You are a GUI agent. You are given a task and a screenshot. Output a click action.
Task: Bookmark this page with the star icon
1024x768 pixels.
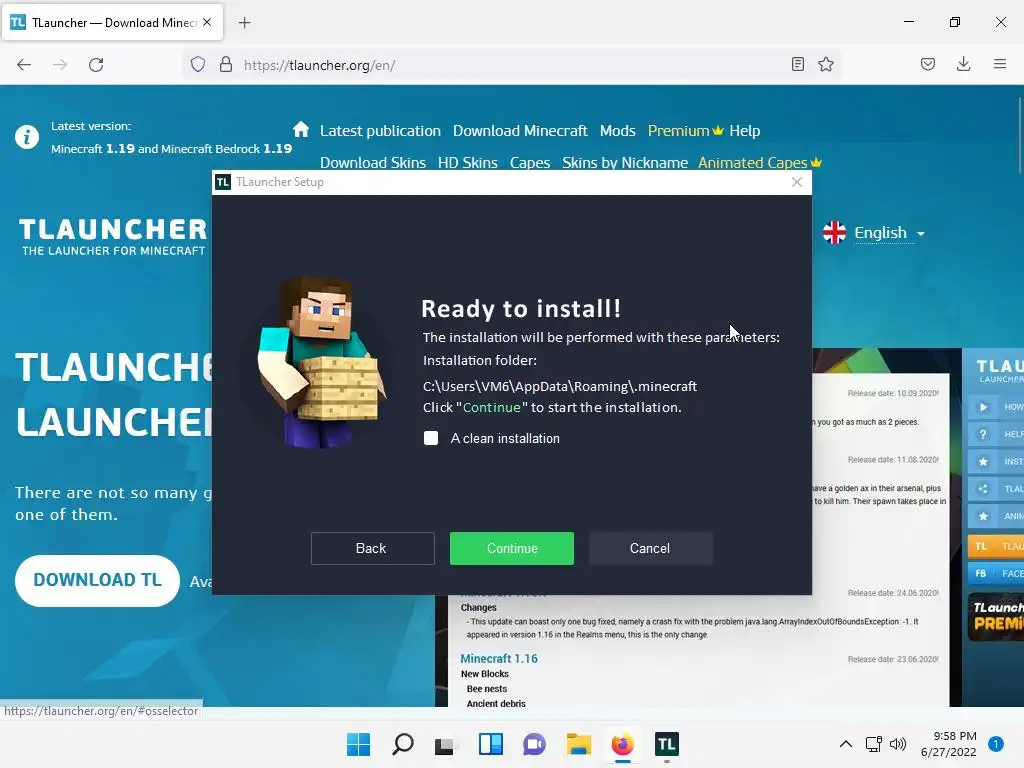[x=826, y=64]
